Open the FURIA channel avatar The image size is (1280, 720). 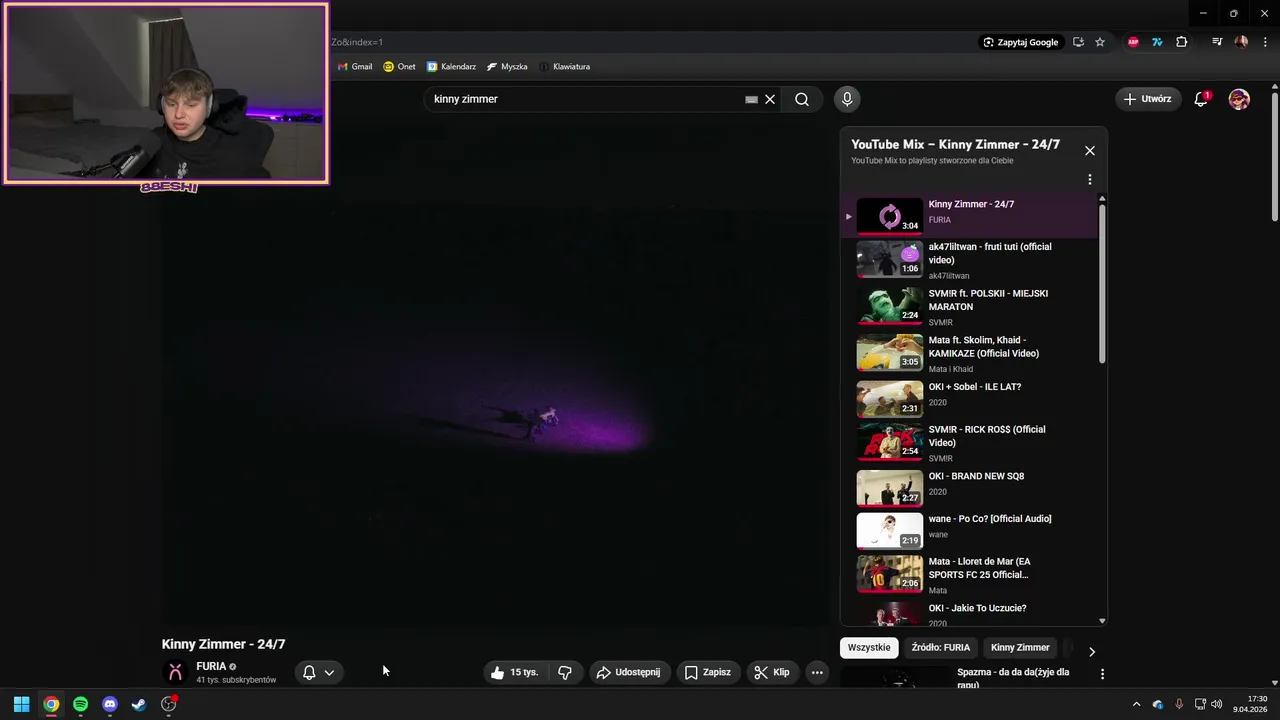pos(175,672)
